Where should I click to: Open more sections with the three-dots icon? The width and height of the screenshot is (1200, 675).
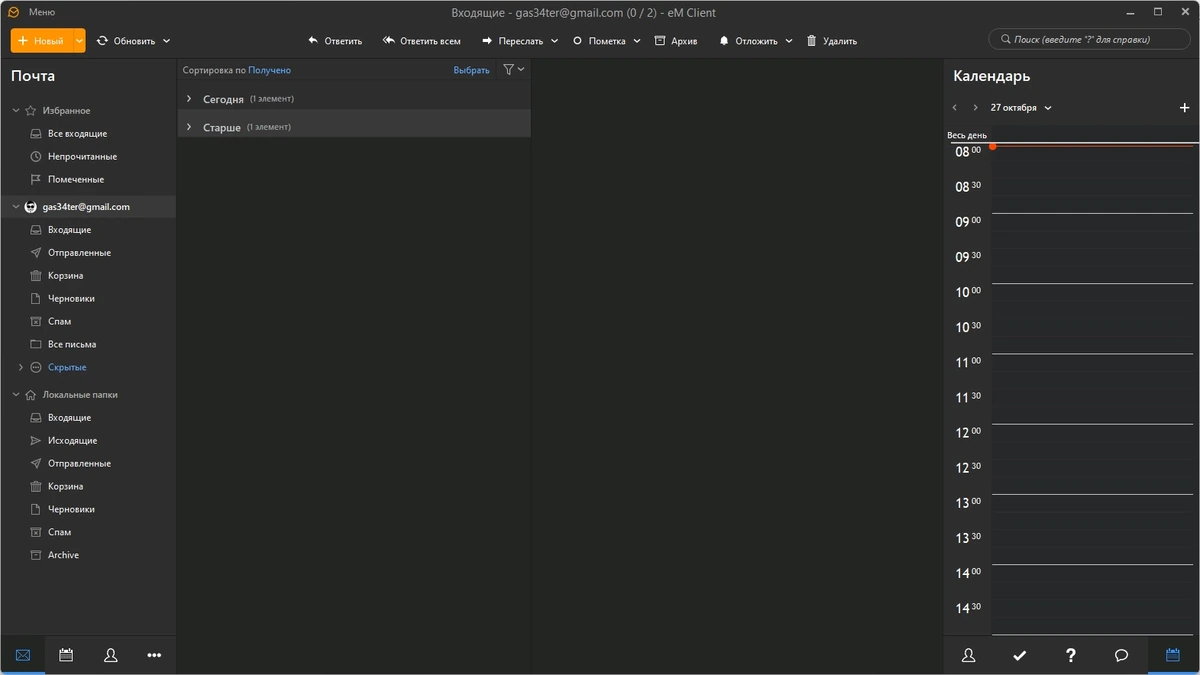(x=154, y=655)
